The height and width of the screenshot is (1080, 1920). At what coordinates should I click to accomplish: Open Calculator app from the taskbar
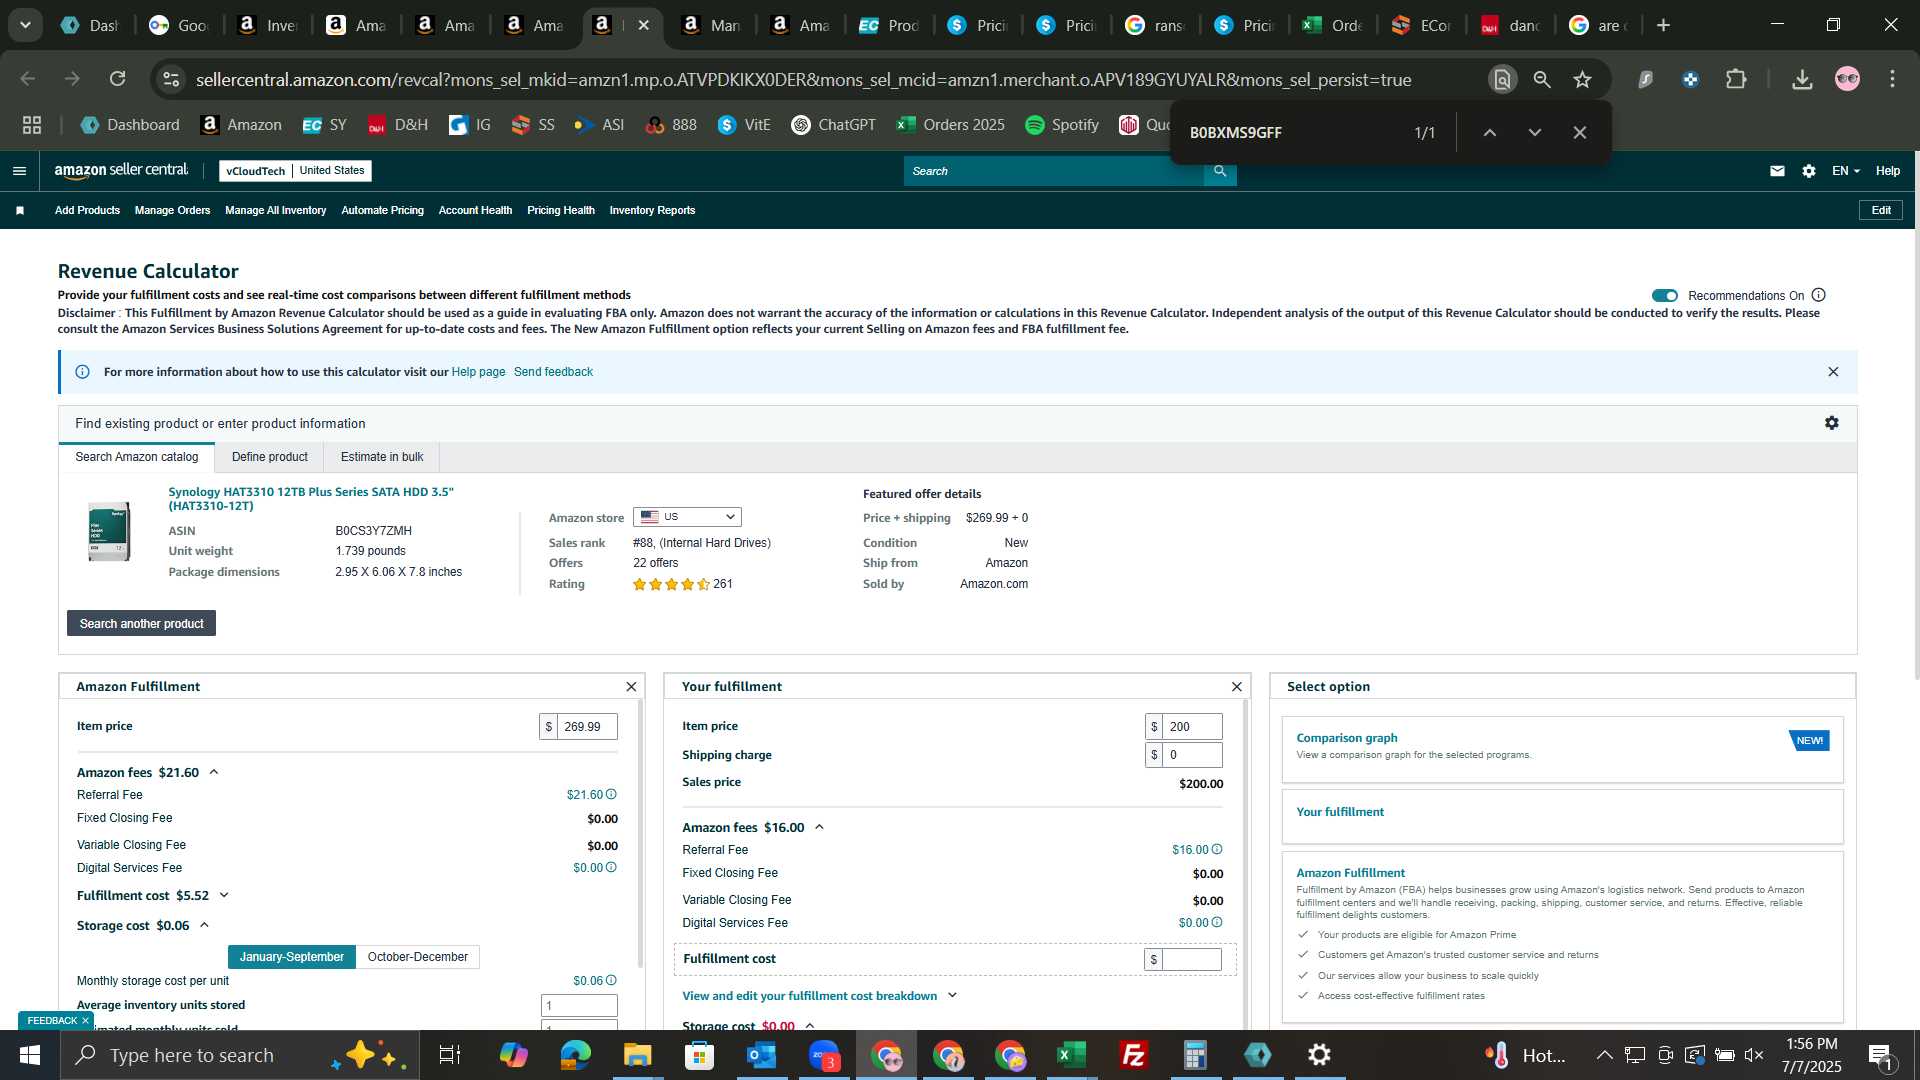(1196, 1055)
